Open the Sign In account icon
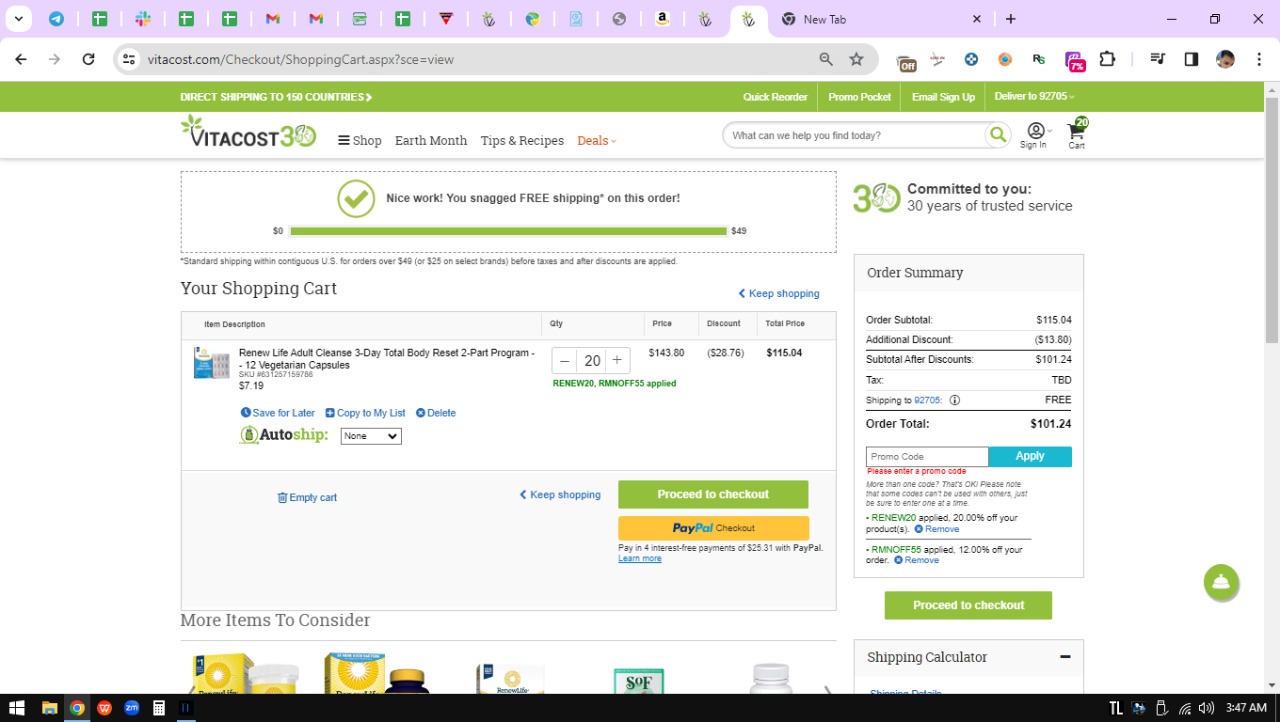Viewport: 1280px width, 722px height. (1034, 135)
